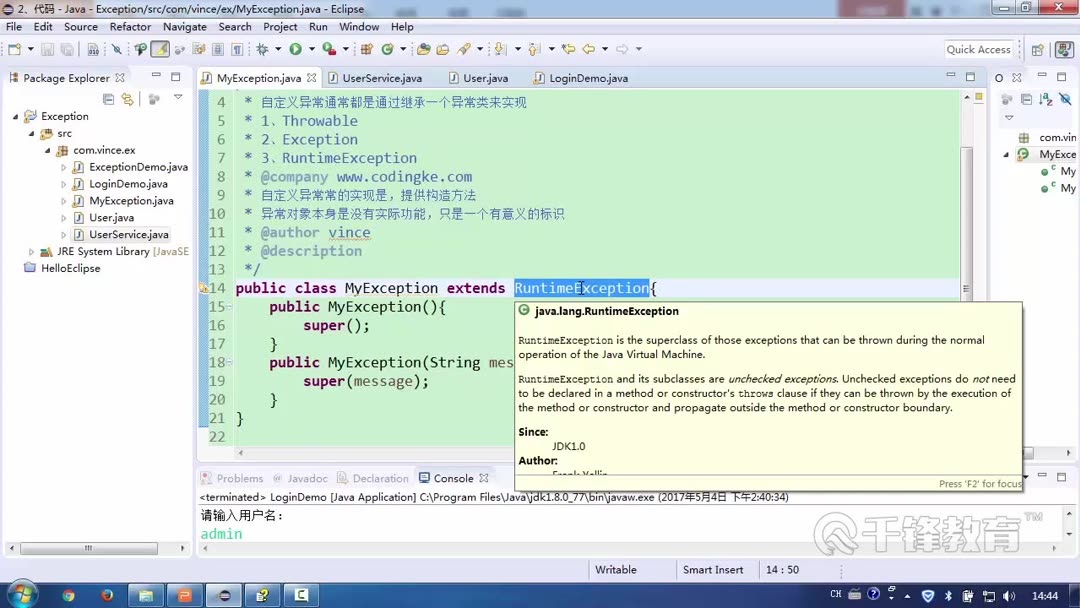Select the Java perspective icon at top right
The width and height of the screenshot is (1080, 608).
tap(1064, 49)
